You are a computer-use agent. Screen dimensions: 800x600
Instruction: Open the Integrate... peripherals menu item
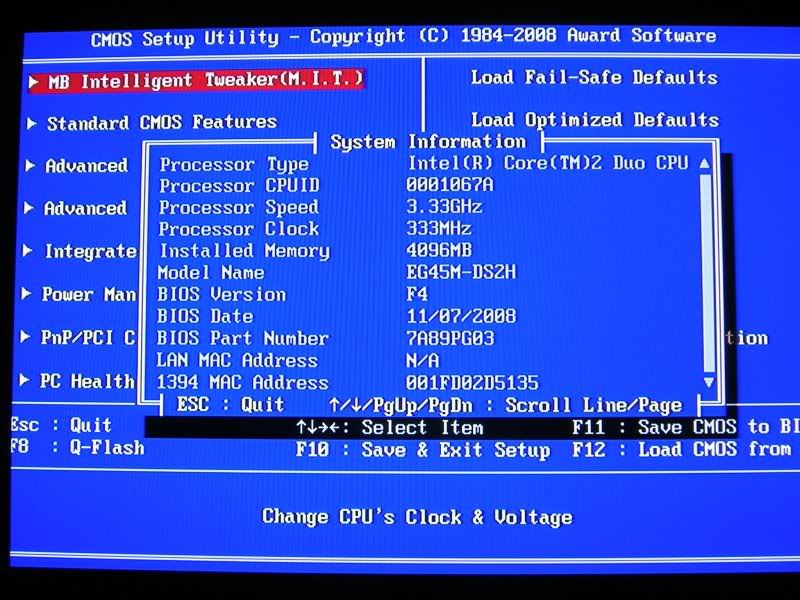tap(90, 251)
